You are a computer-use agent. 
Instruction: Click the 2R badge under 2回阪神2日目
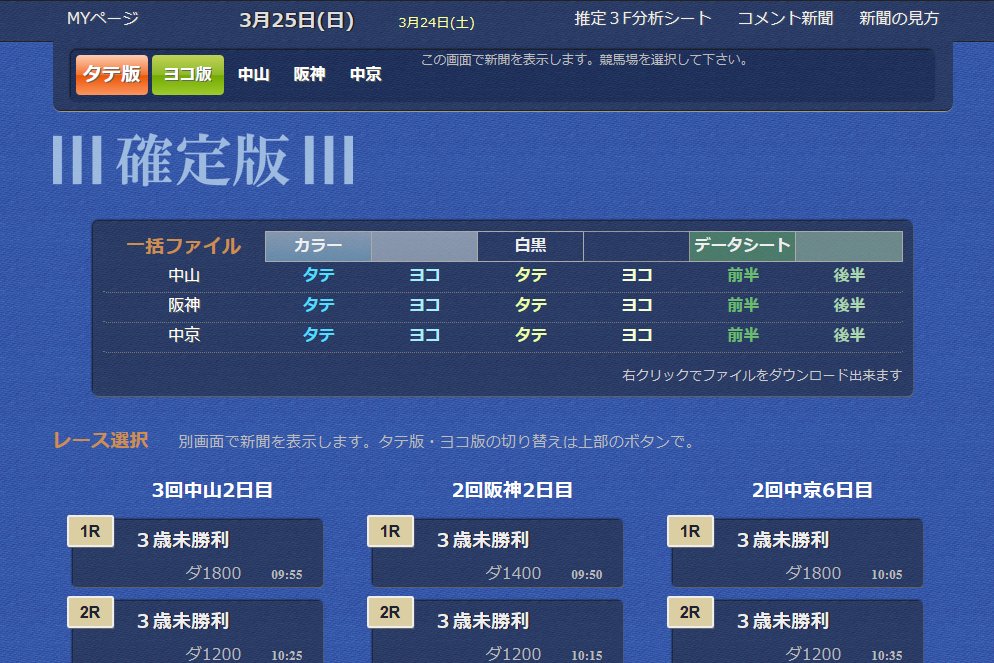[x=390, y=612]
